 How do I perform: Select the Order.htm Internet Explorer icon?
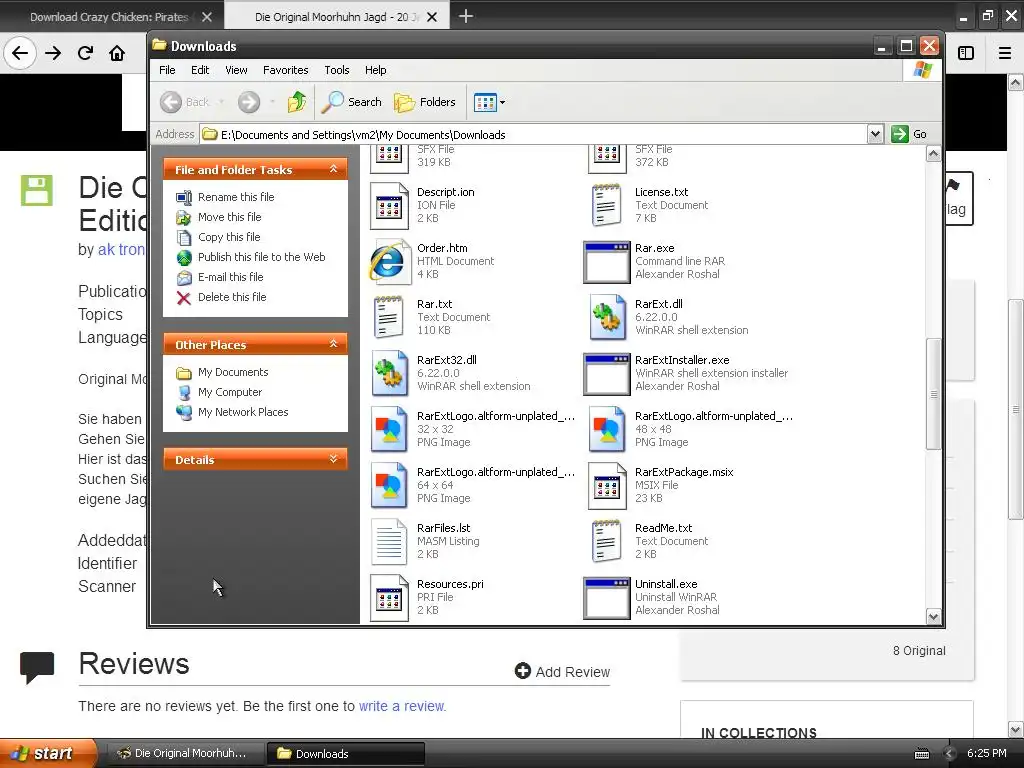click(x=389, y=262)
